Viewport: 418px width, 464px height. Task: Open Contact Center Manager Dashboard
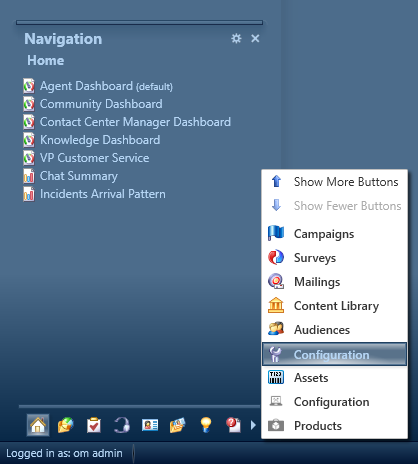coord(127,122)
